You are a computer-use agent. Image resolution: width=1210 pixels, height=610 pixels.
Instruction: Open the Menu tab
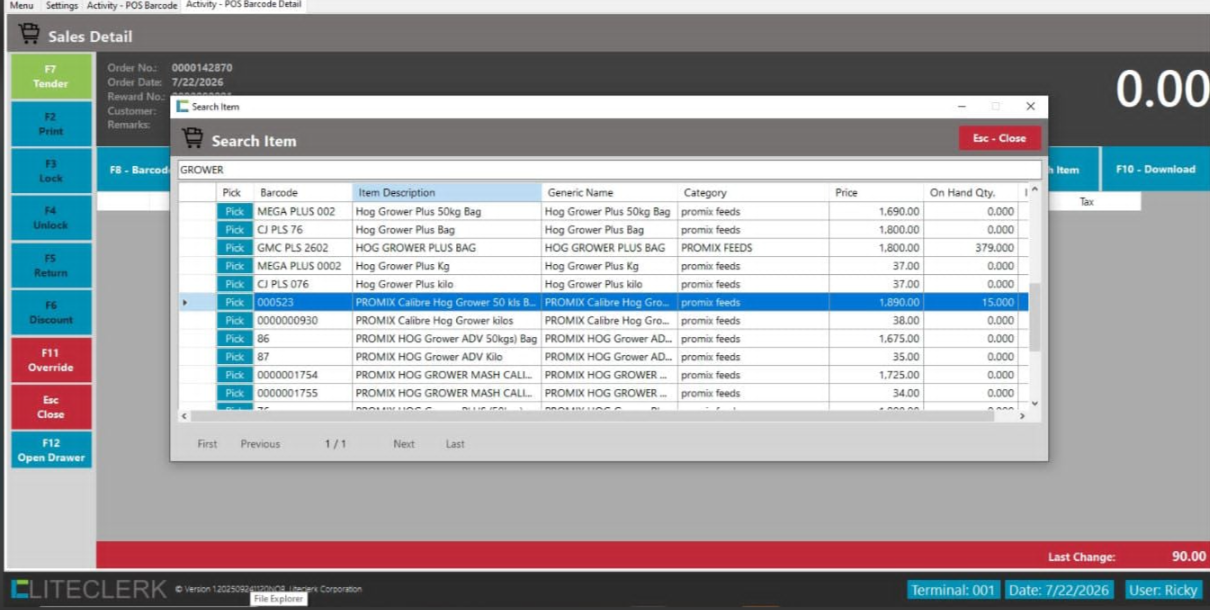point(21,6)
